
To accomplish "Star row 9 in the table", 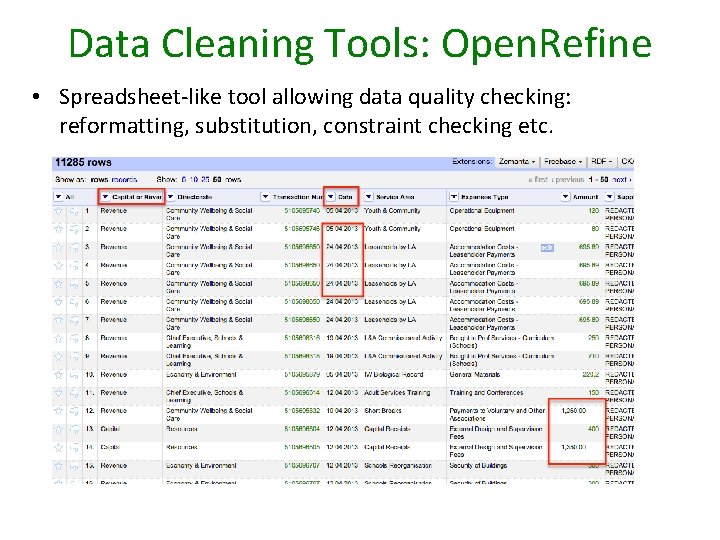I will pos(58,357).
